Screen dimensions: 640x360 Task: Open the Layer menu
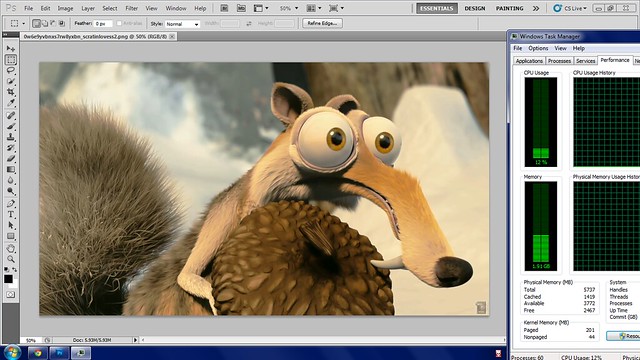coord(88,8)
